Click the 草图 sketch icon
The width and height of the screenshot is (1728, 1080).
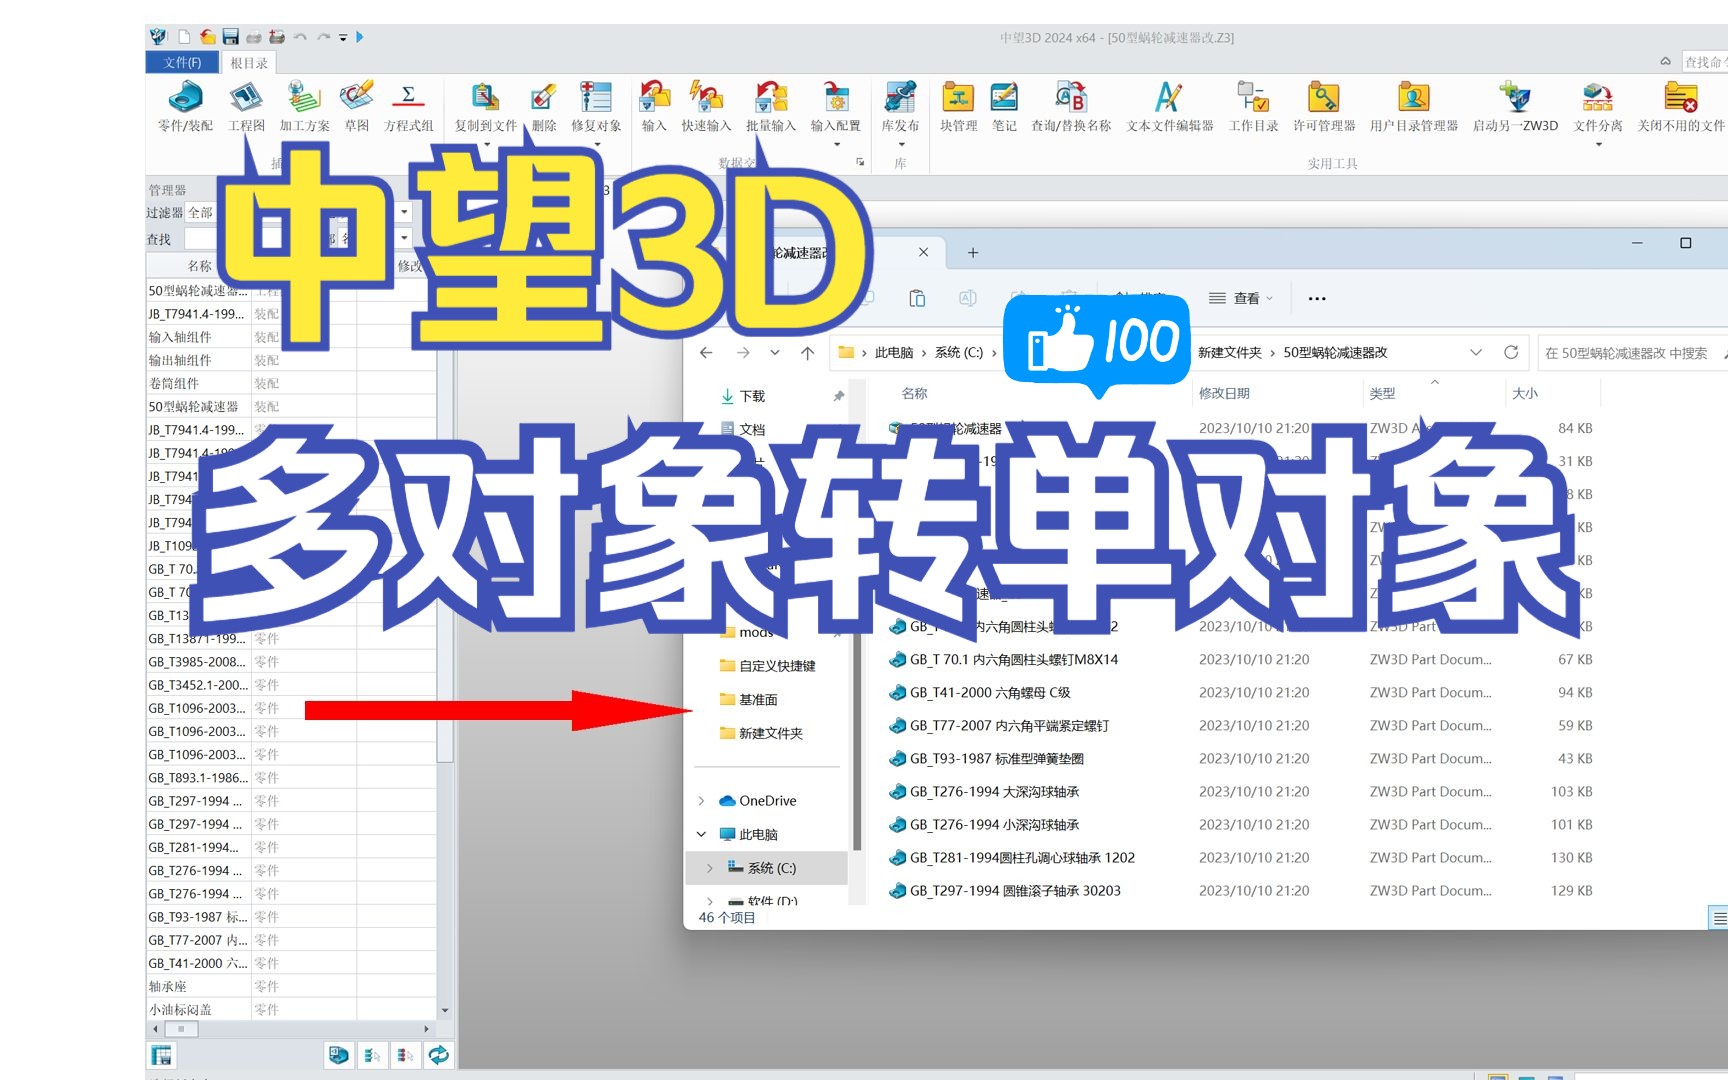pyautogui.click(x=357, y=106)
